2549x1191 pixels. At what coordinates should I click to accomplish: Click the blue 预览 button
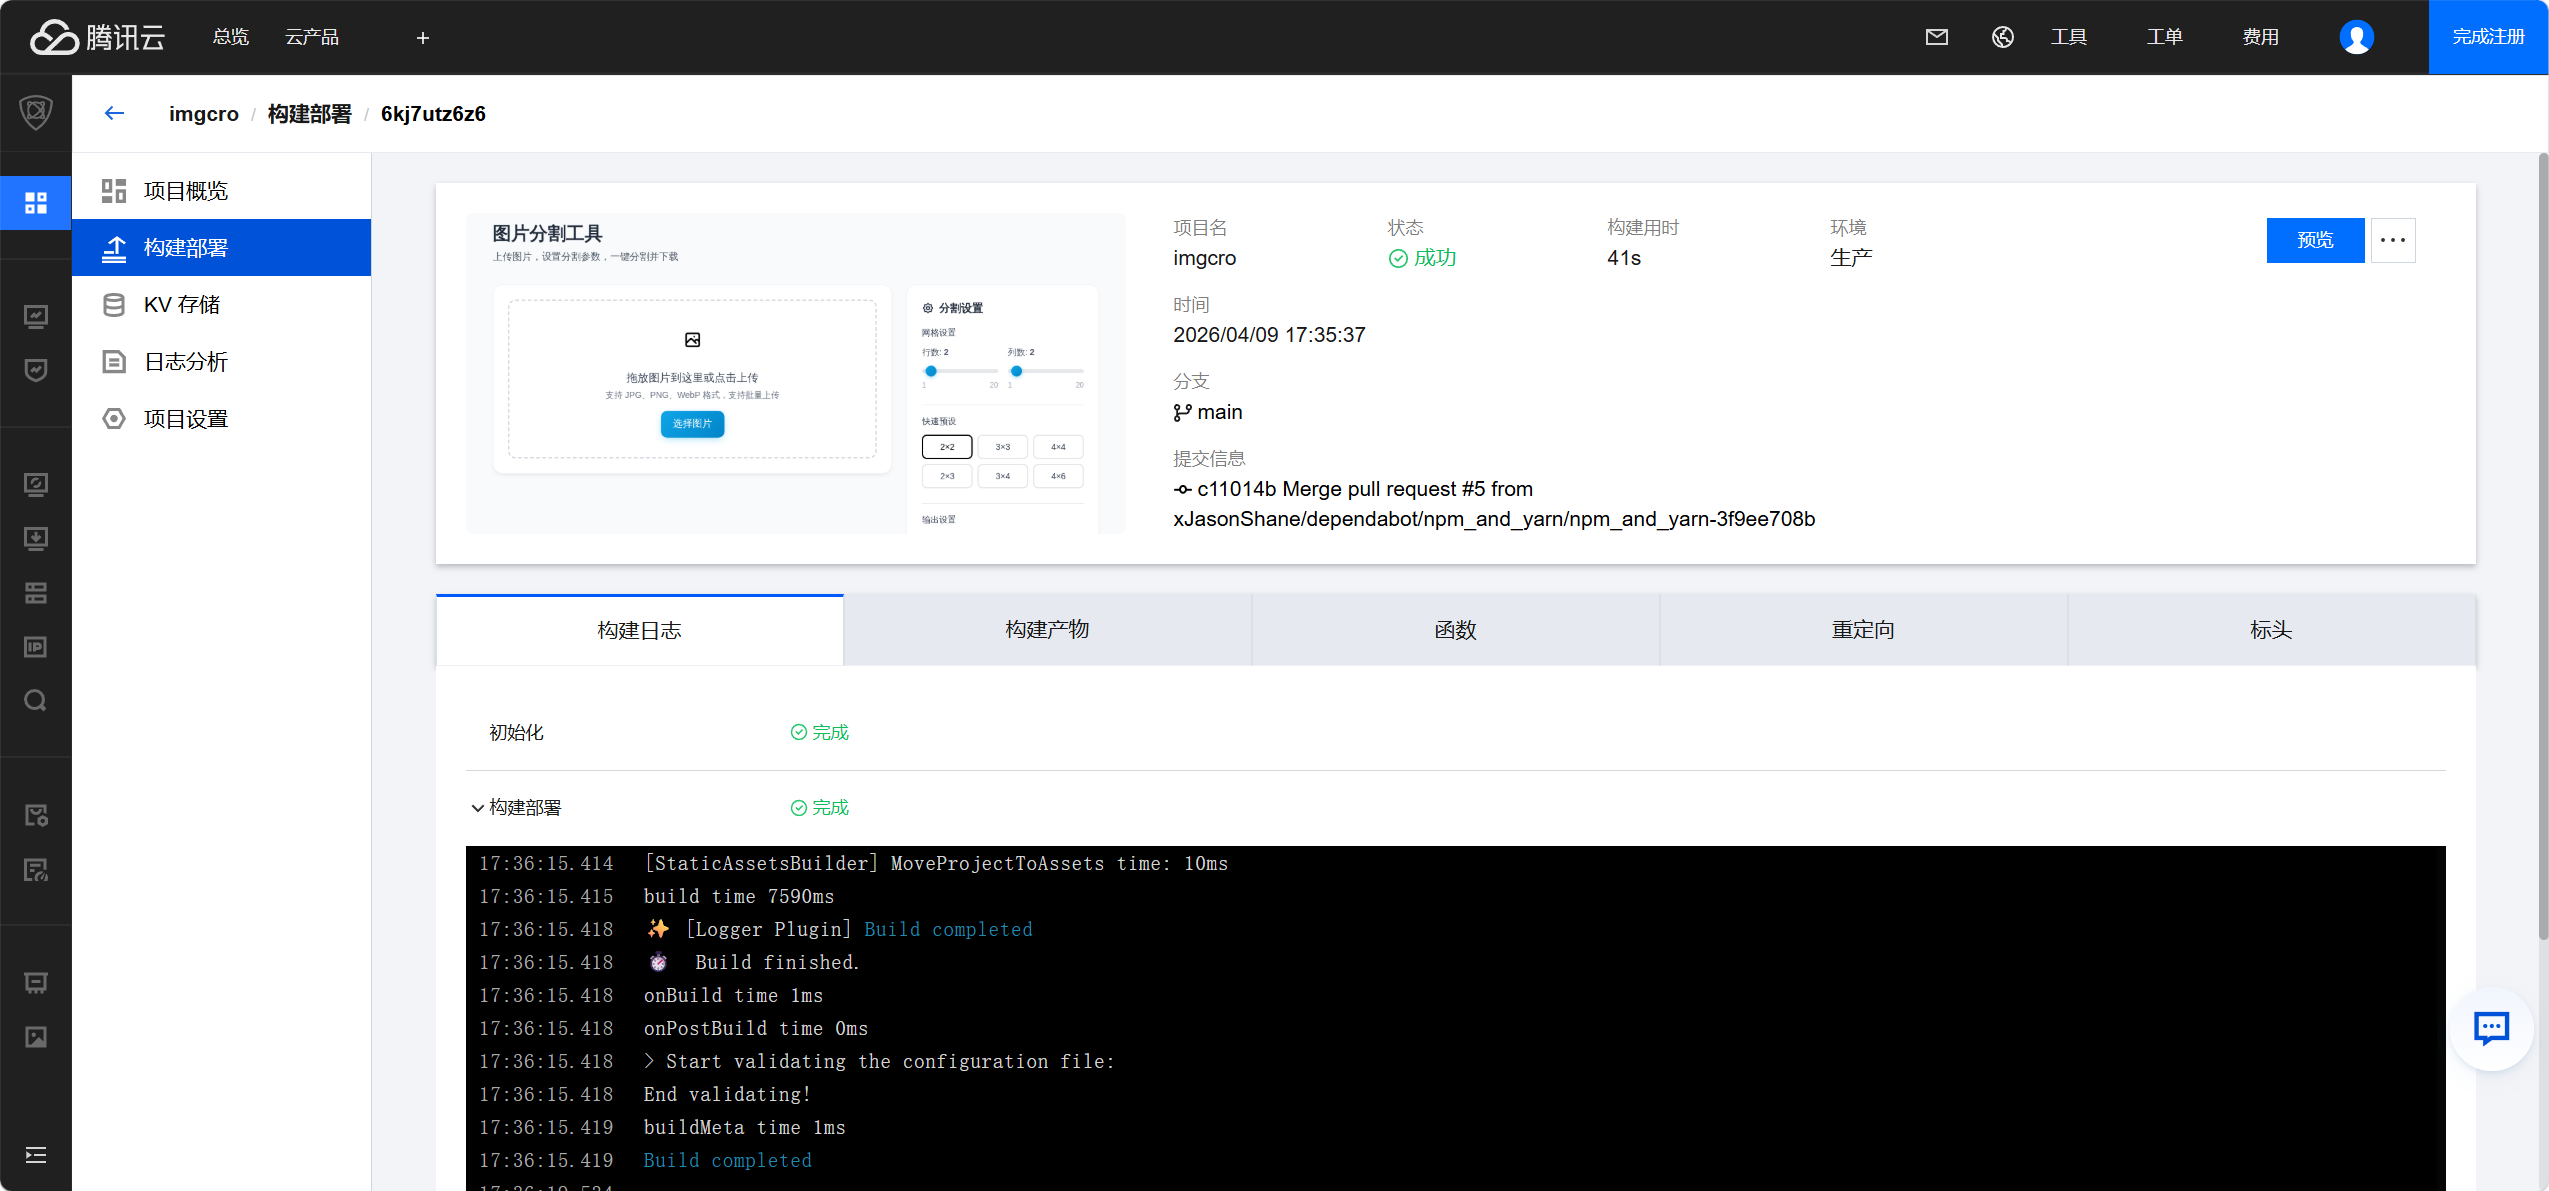pos(2314,240)
